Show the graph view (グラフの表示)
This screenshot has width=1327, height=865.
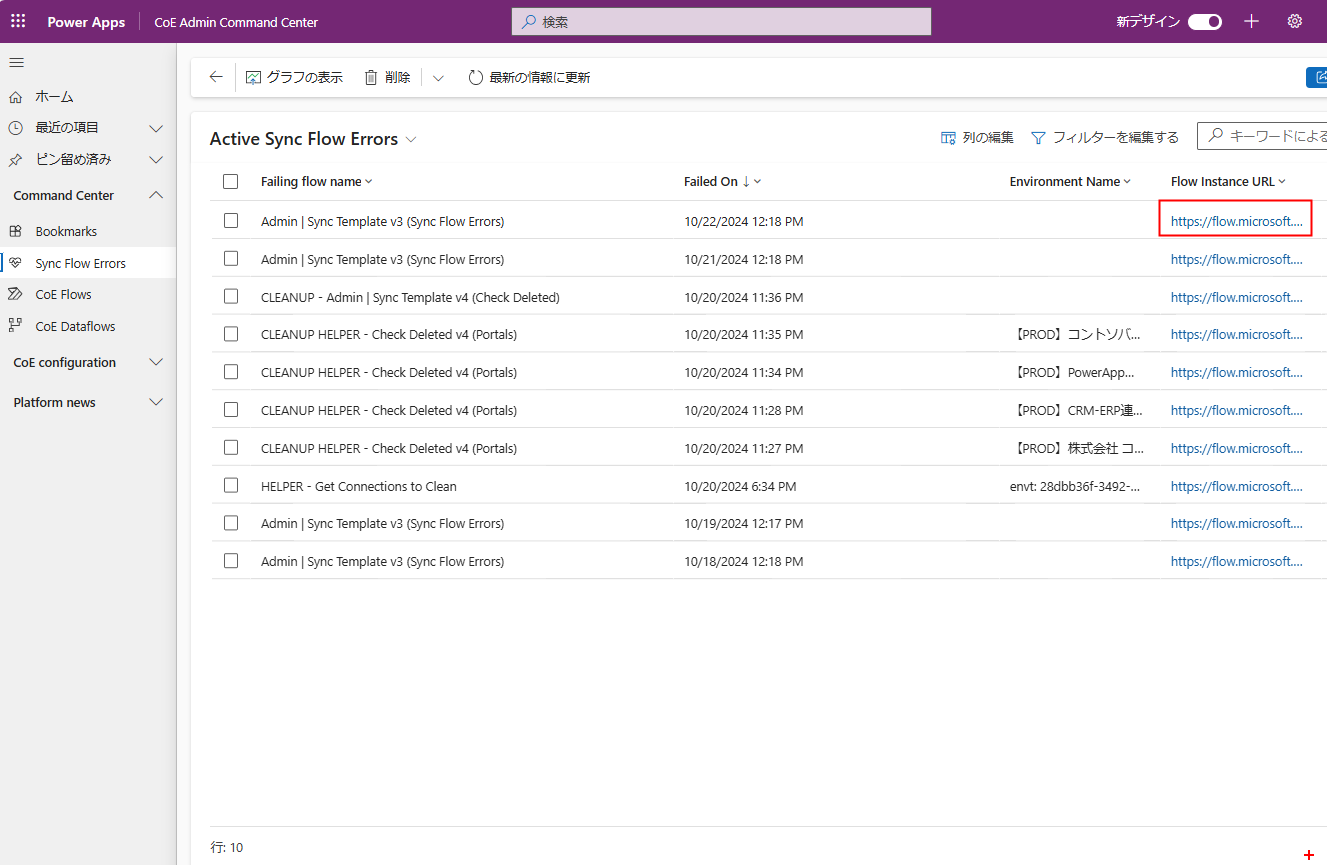[x=294, y=77]
